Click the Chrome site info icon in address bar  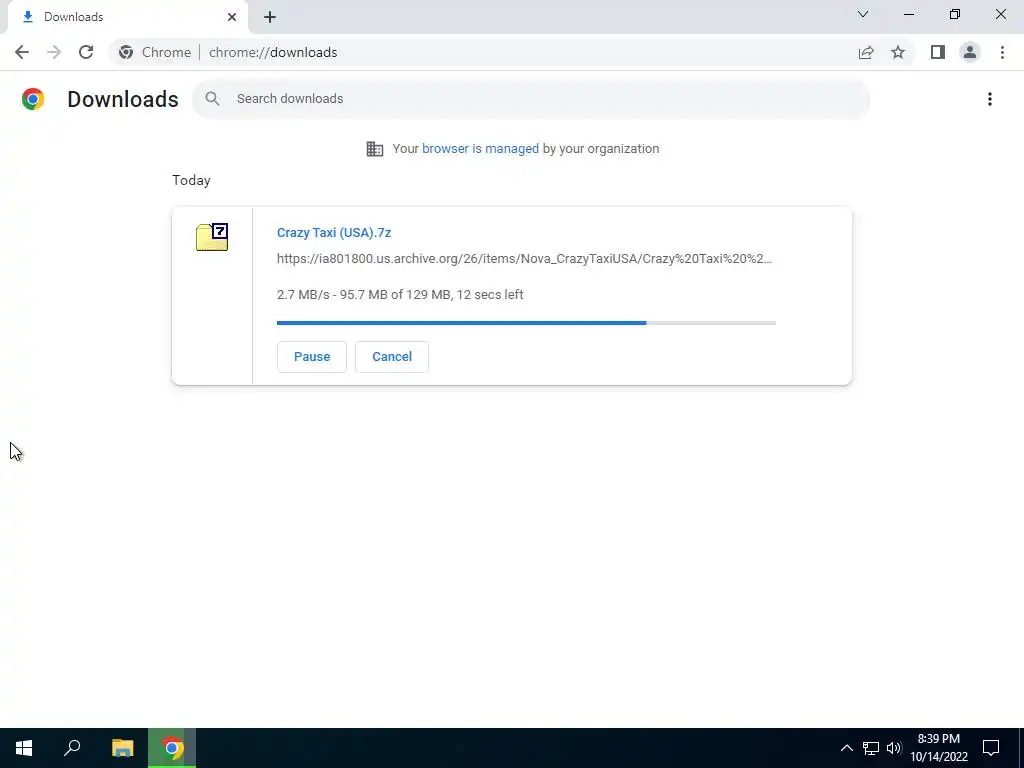126,52
